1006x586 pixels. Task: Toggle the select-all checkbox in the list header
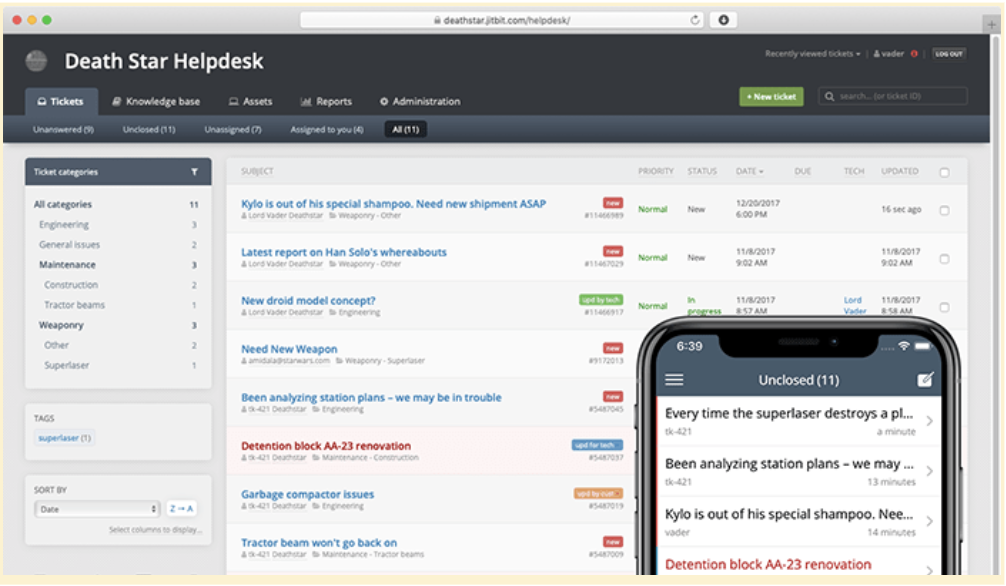pos(944,171)
